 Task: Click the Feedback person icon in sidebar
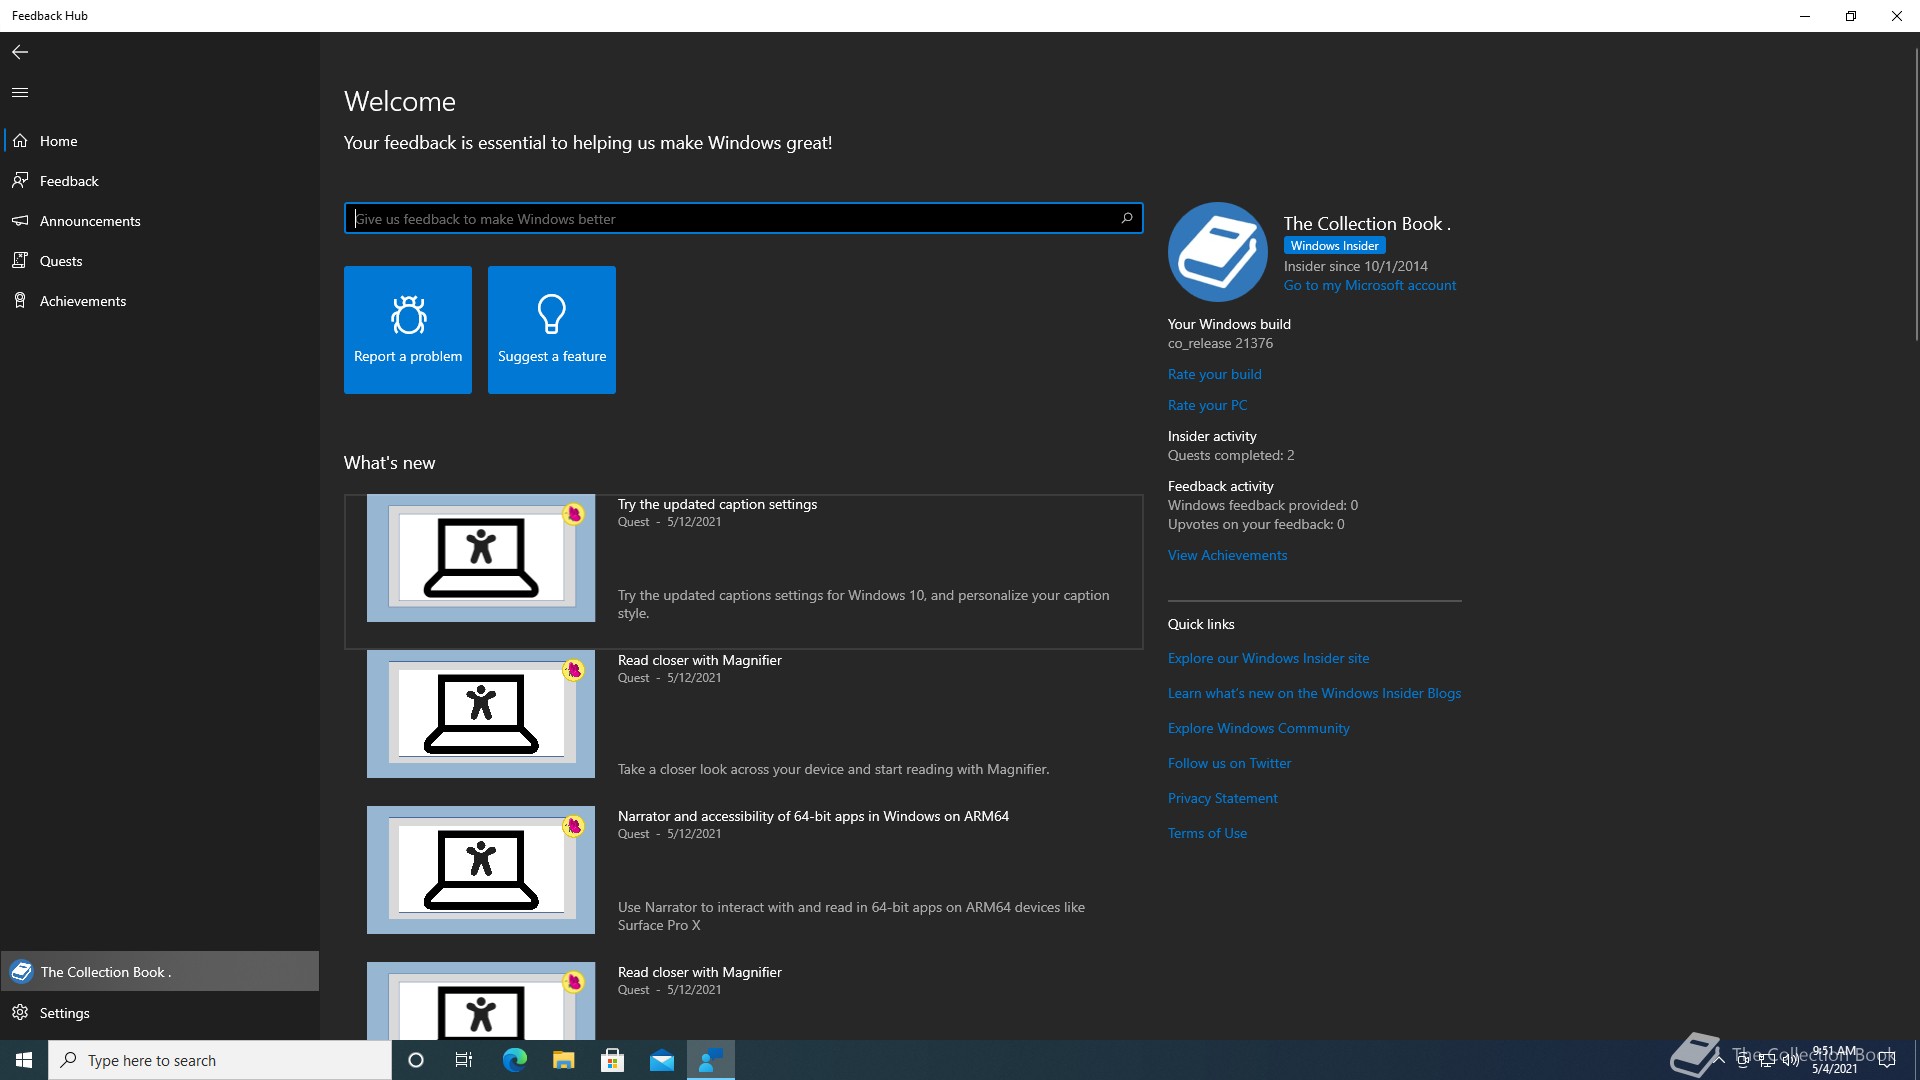(20, 181)
